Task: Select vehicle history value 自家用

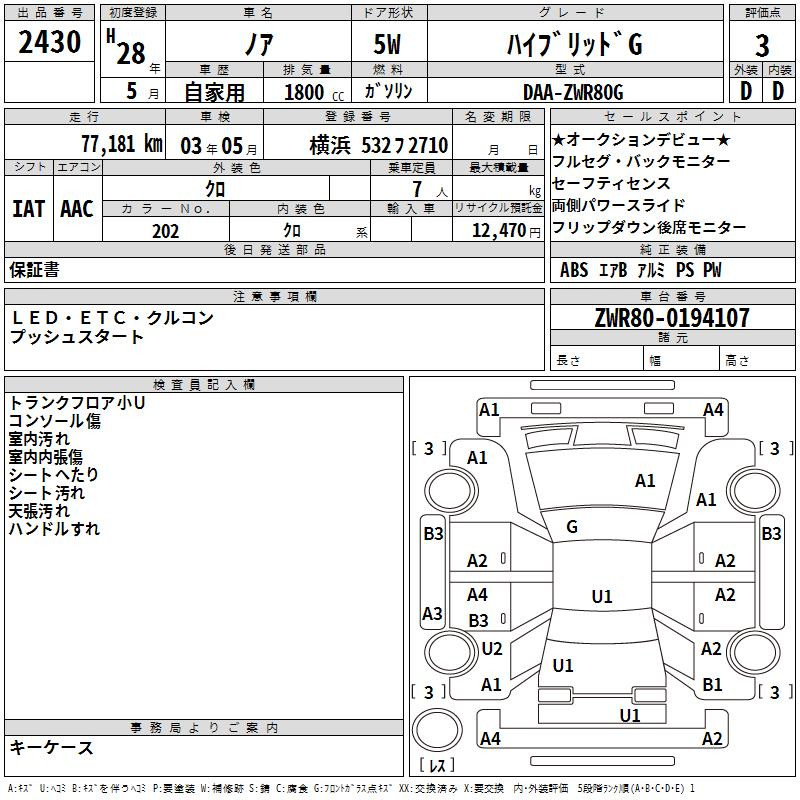Action: 214,92
